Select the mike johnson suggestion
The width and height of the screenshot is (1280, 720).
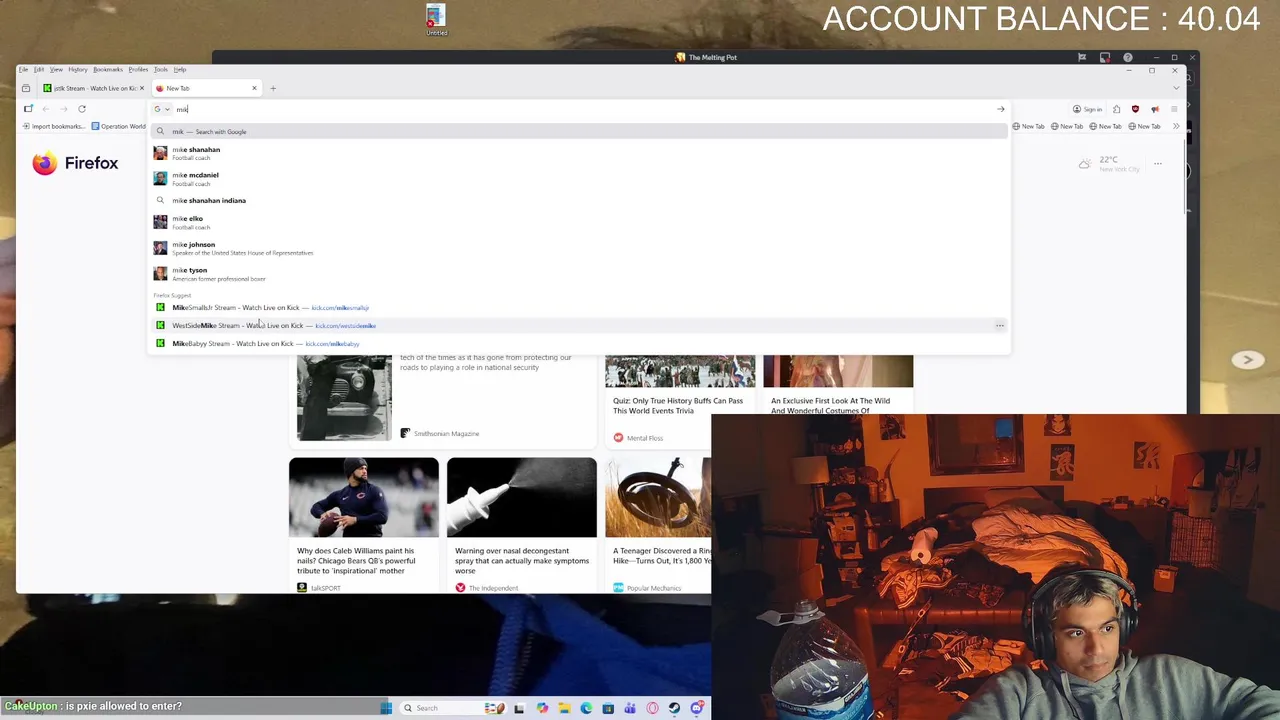580,248
